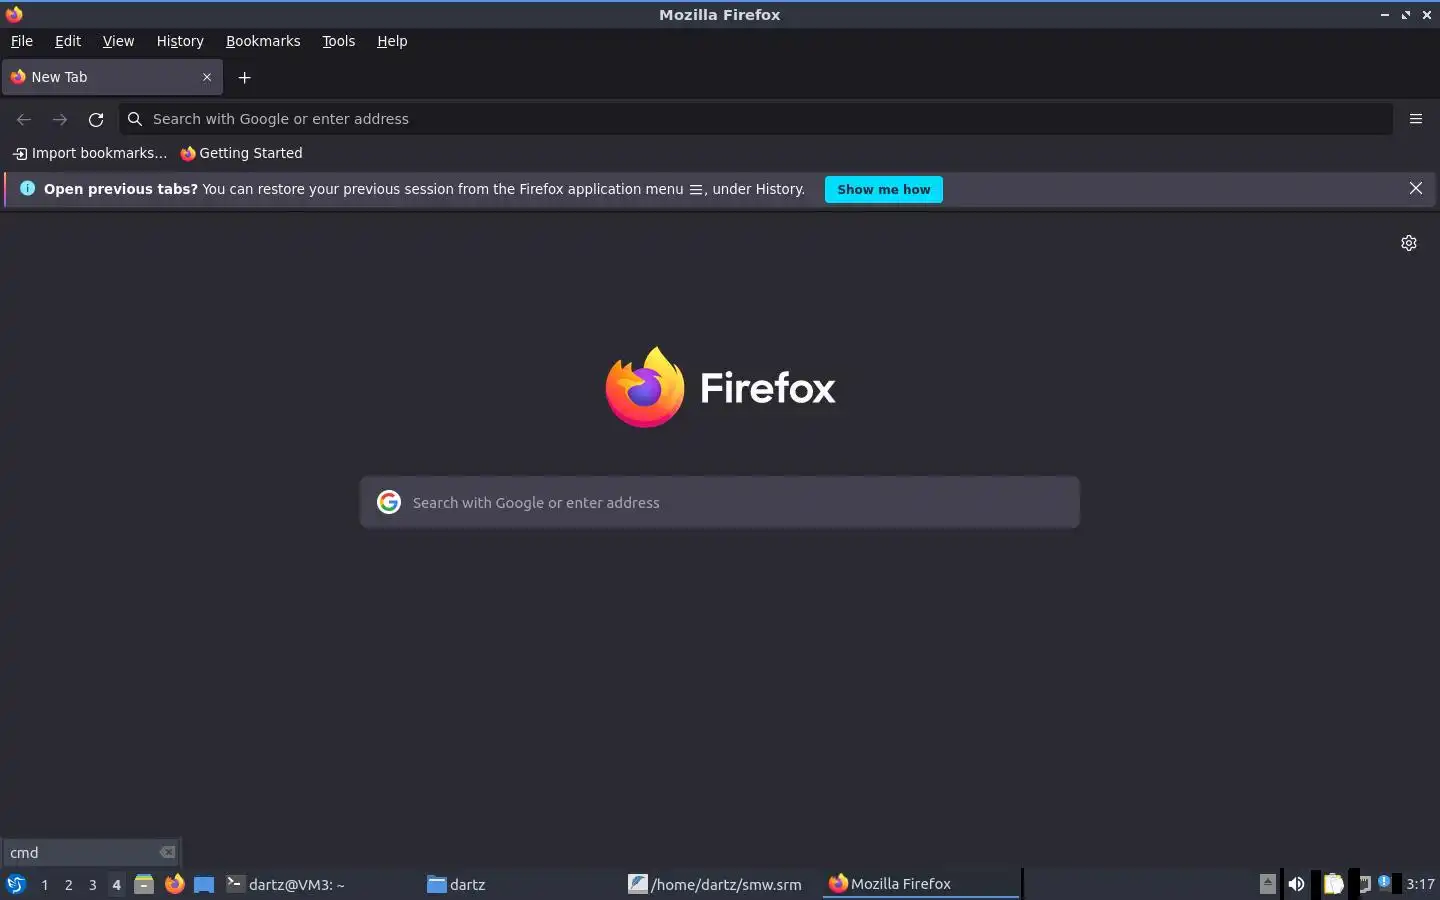The height and width of the screenshot is (900, 1440).
Task: Open the Help menu
Action: click(392, 41)
